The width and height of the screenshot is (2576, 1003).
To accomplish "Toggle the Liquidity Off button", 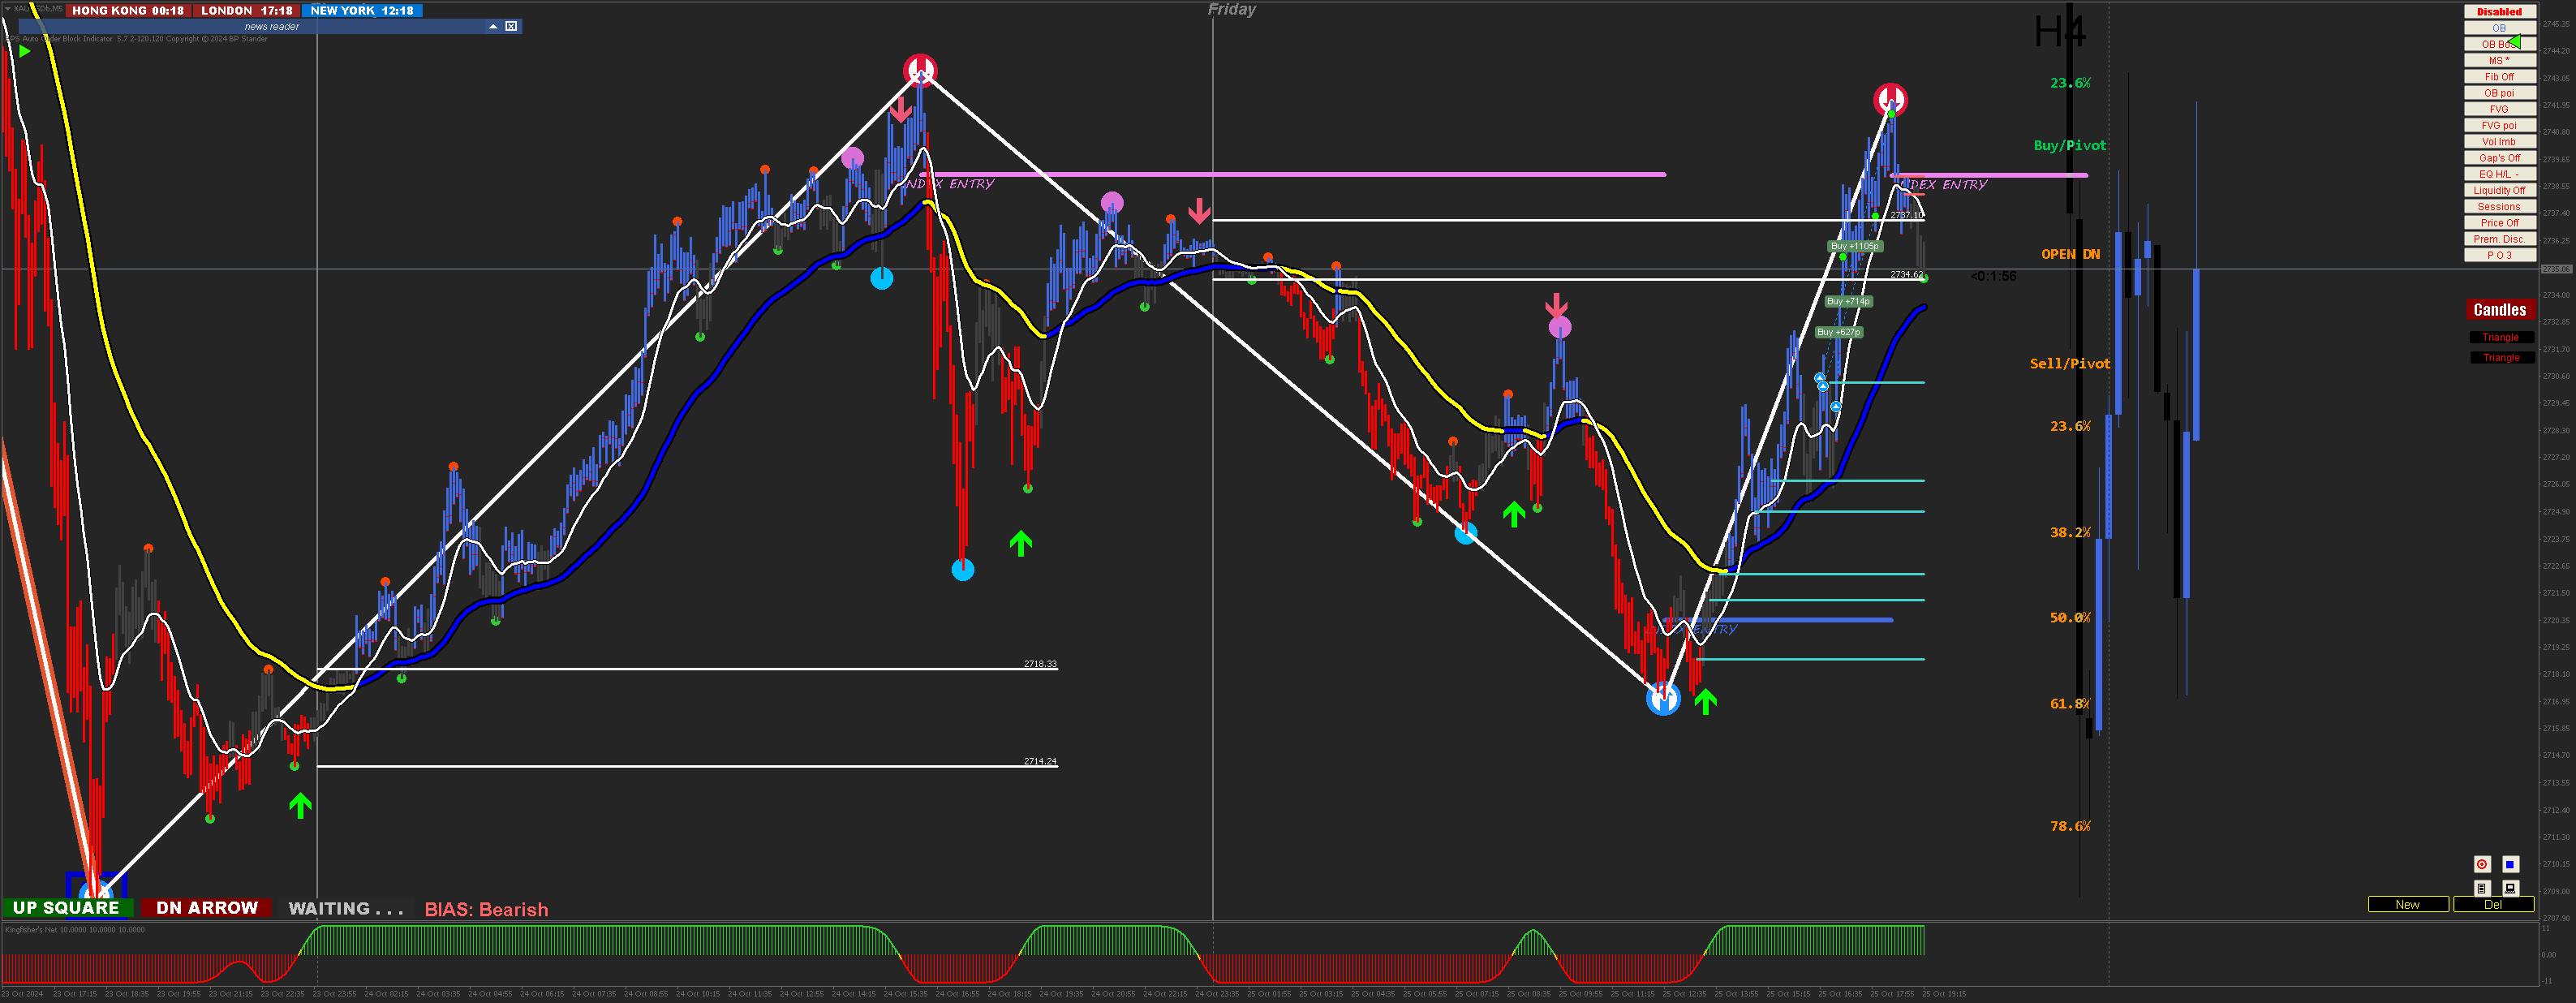I will pos(2498,191).
